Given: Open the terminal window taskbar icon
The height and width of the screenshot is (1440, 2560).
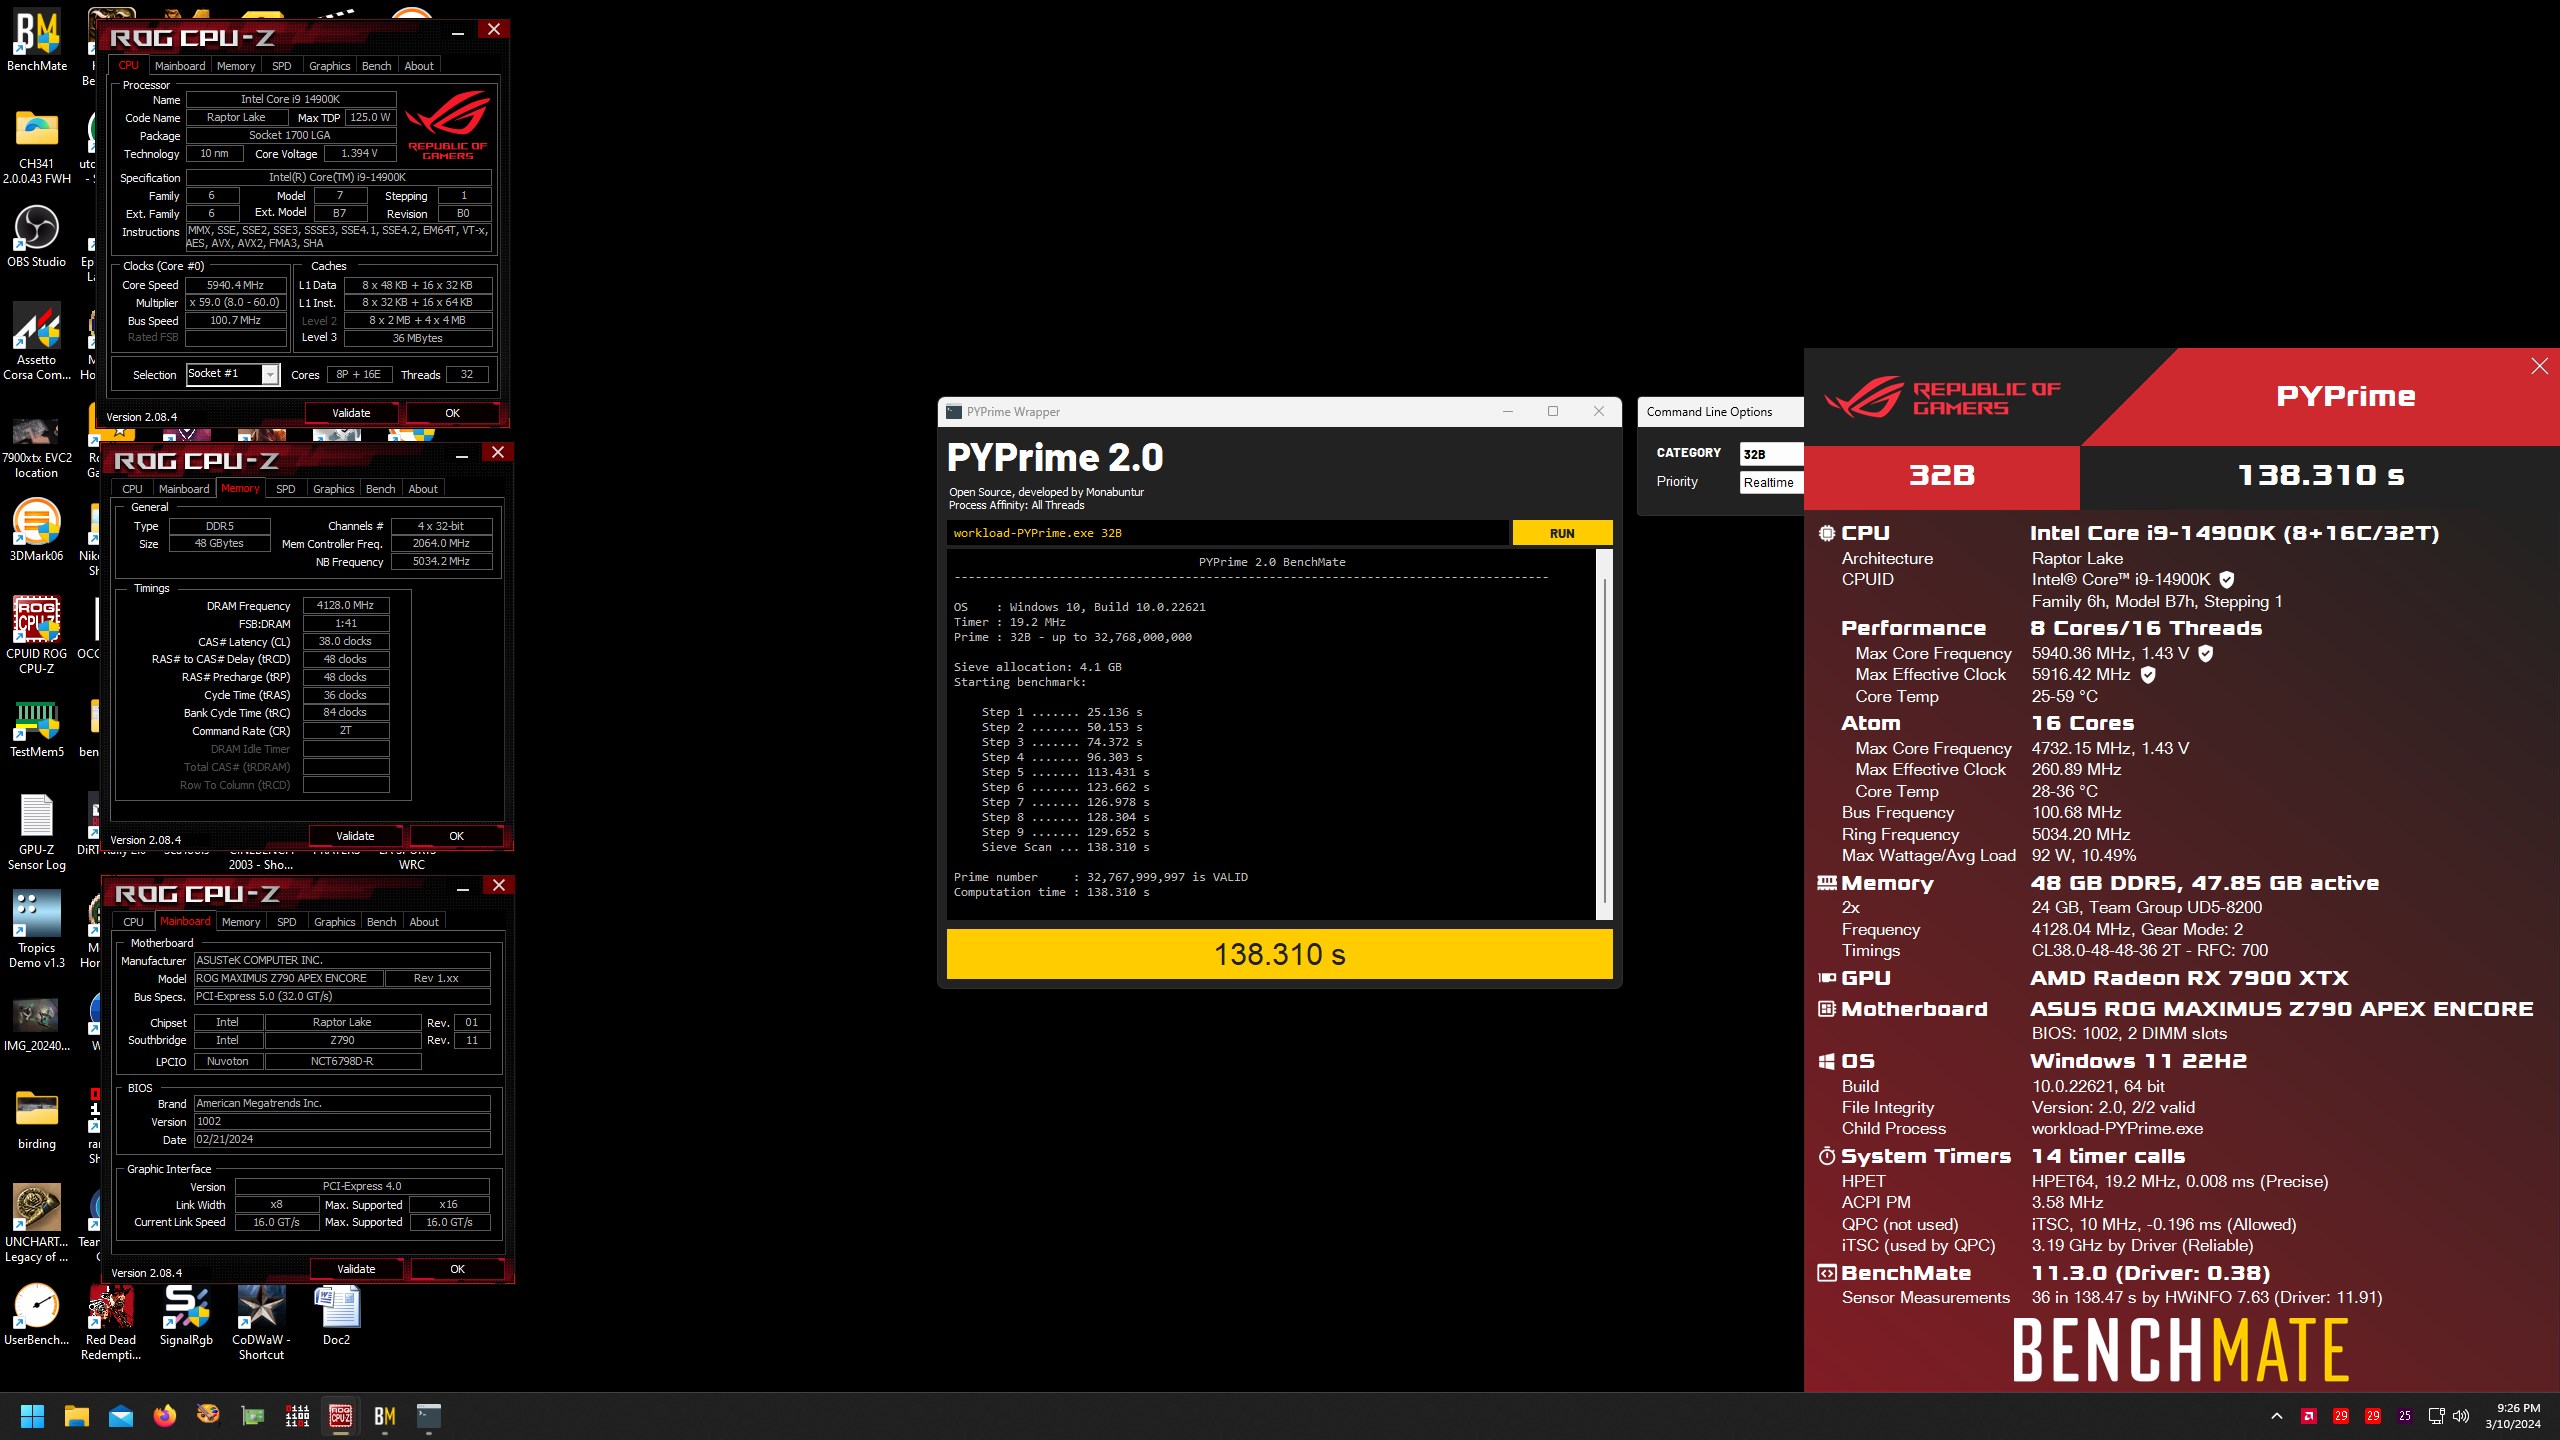Looking at the screenshot, I should (x=429, y=1416).
